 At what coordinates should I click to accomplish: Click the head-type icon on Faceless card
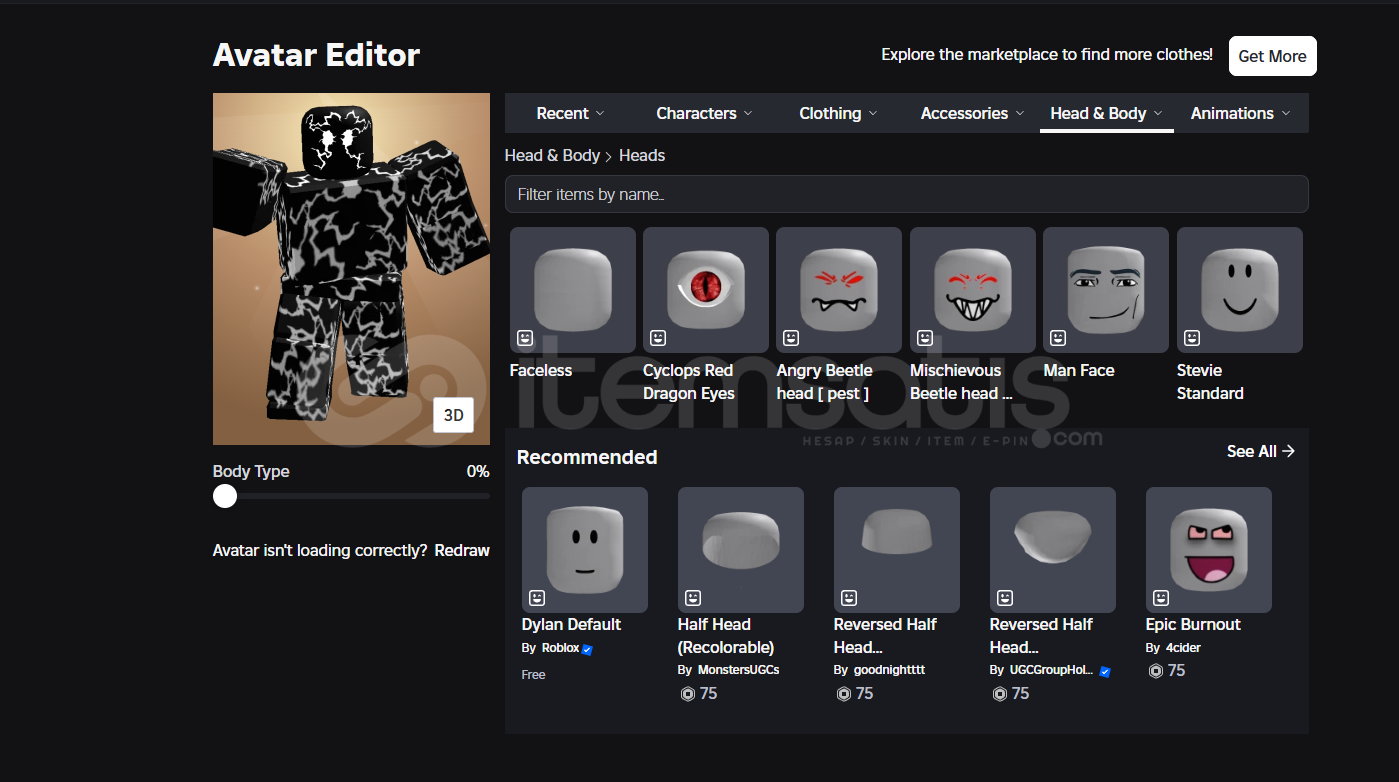[525, 338]
